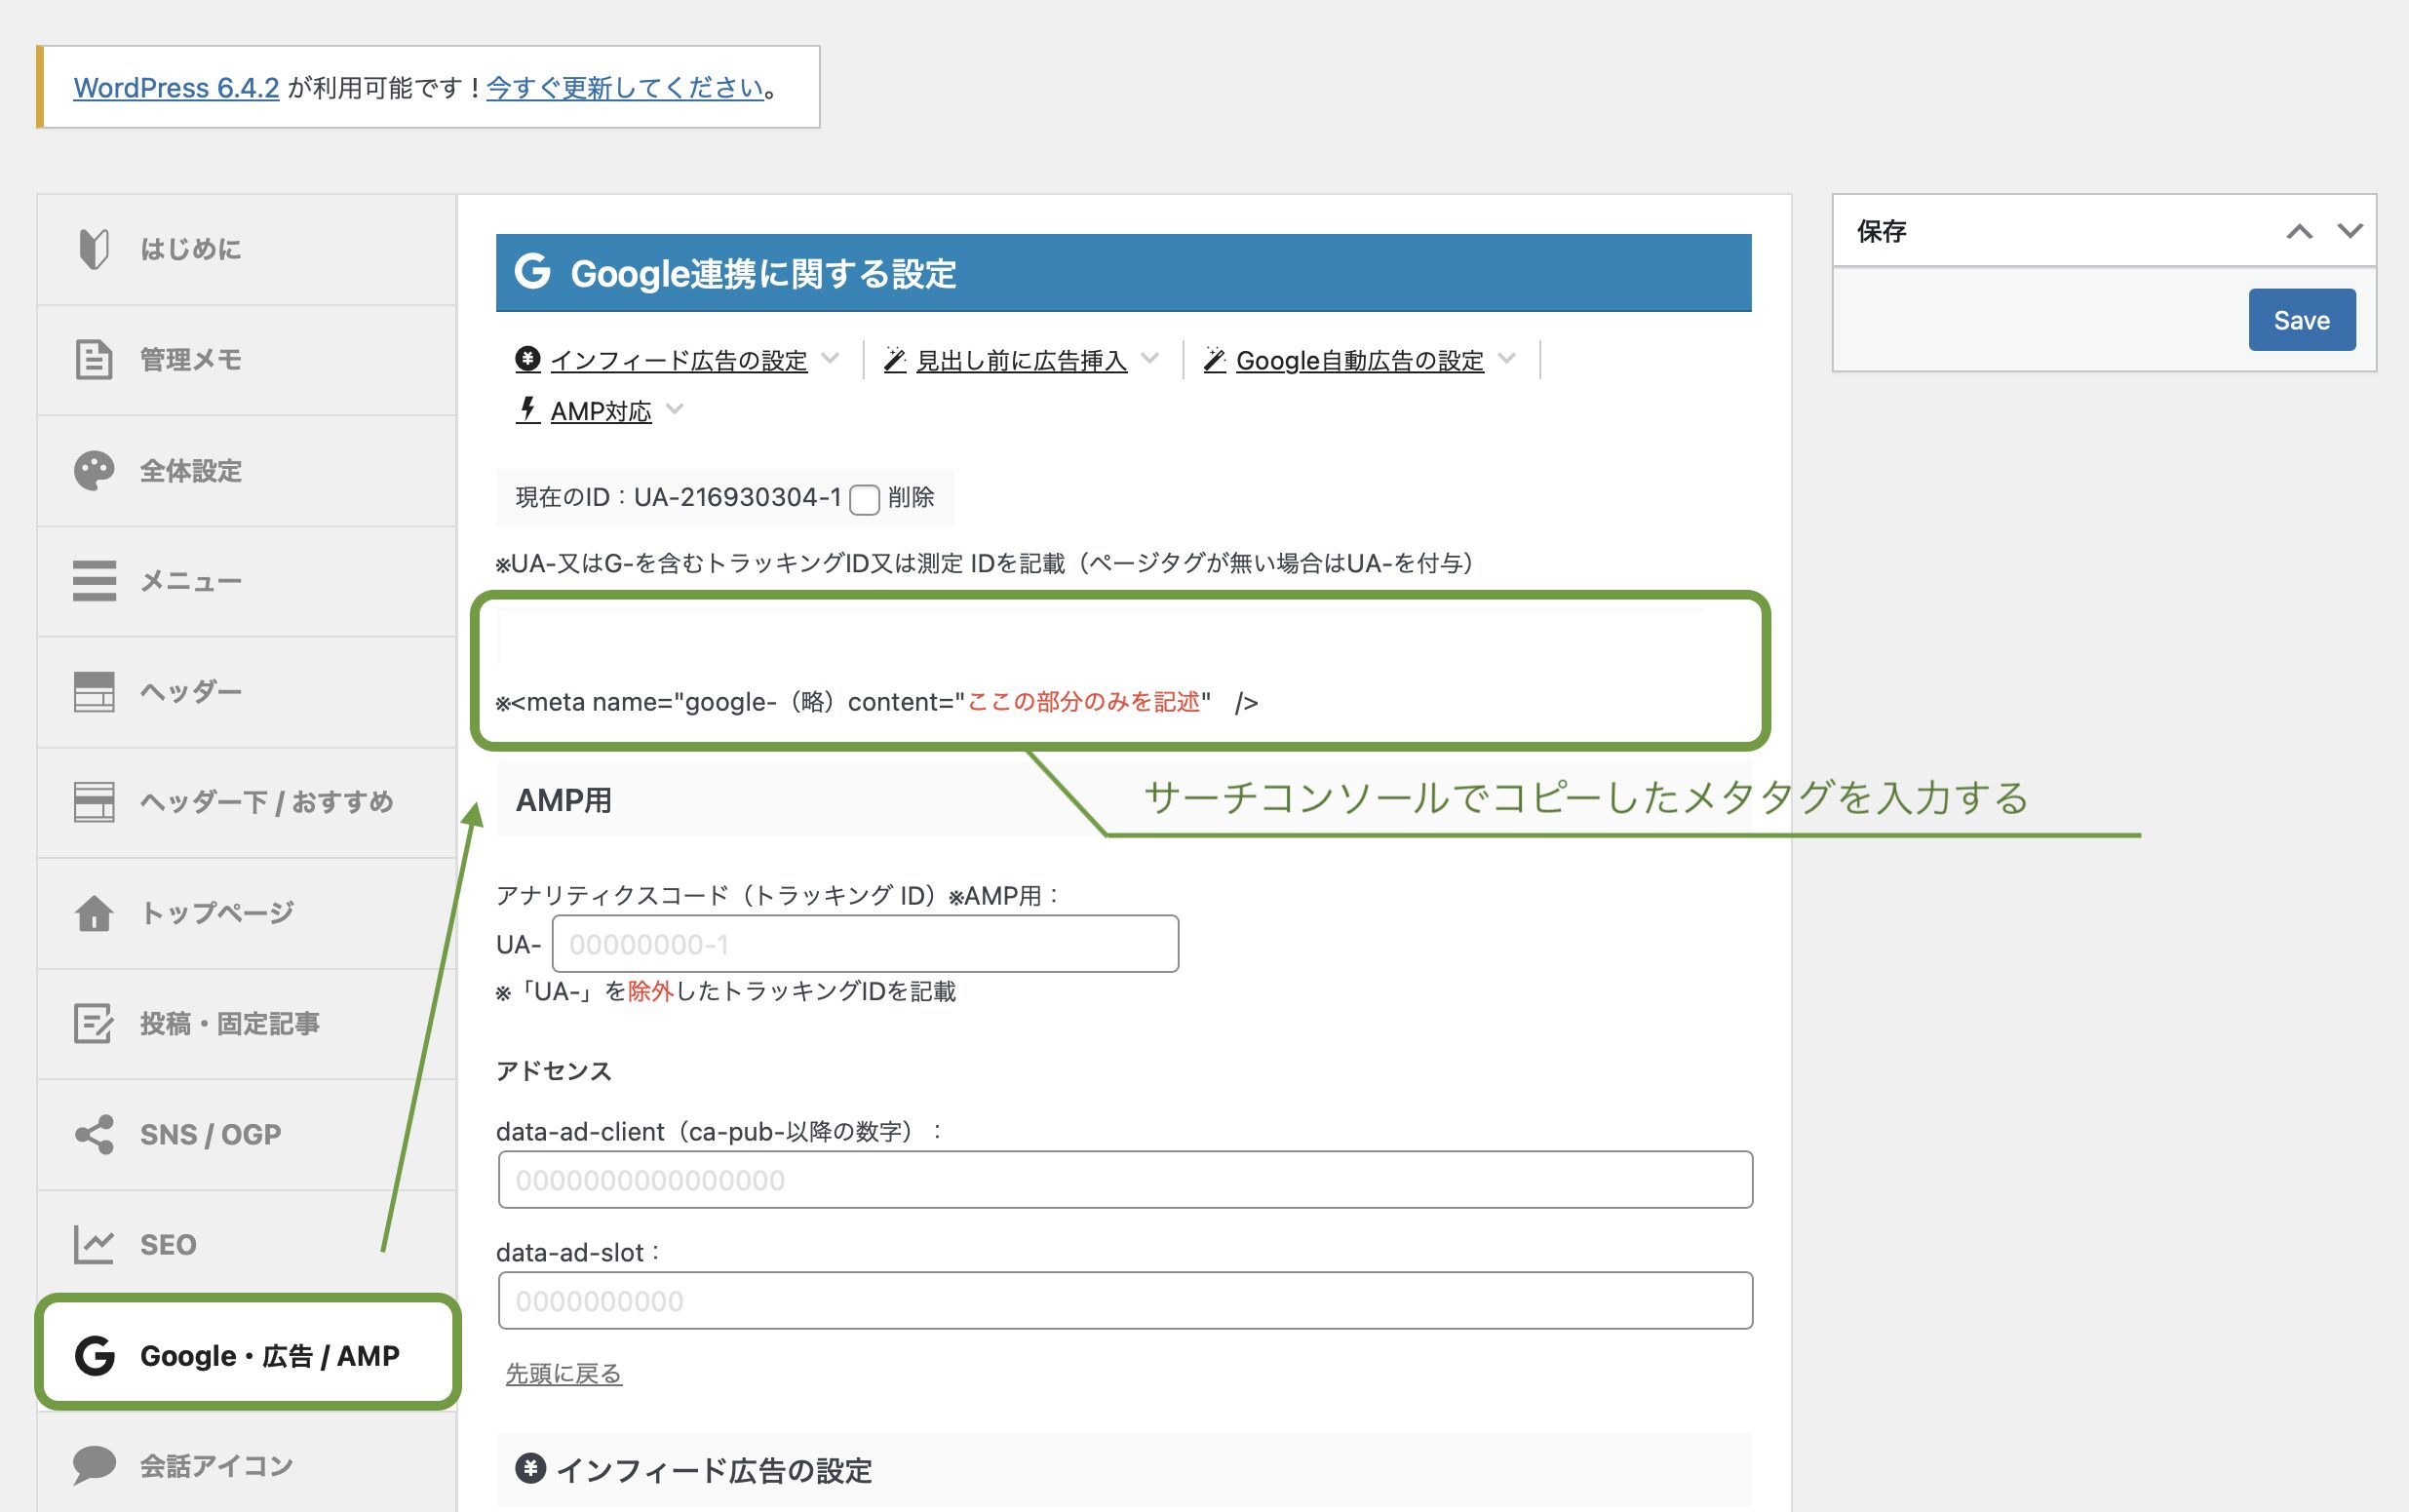Click the wand icon beside Google自動広告の設定
This screenshot has height=1512, width=2409.
point(1214,360)
